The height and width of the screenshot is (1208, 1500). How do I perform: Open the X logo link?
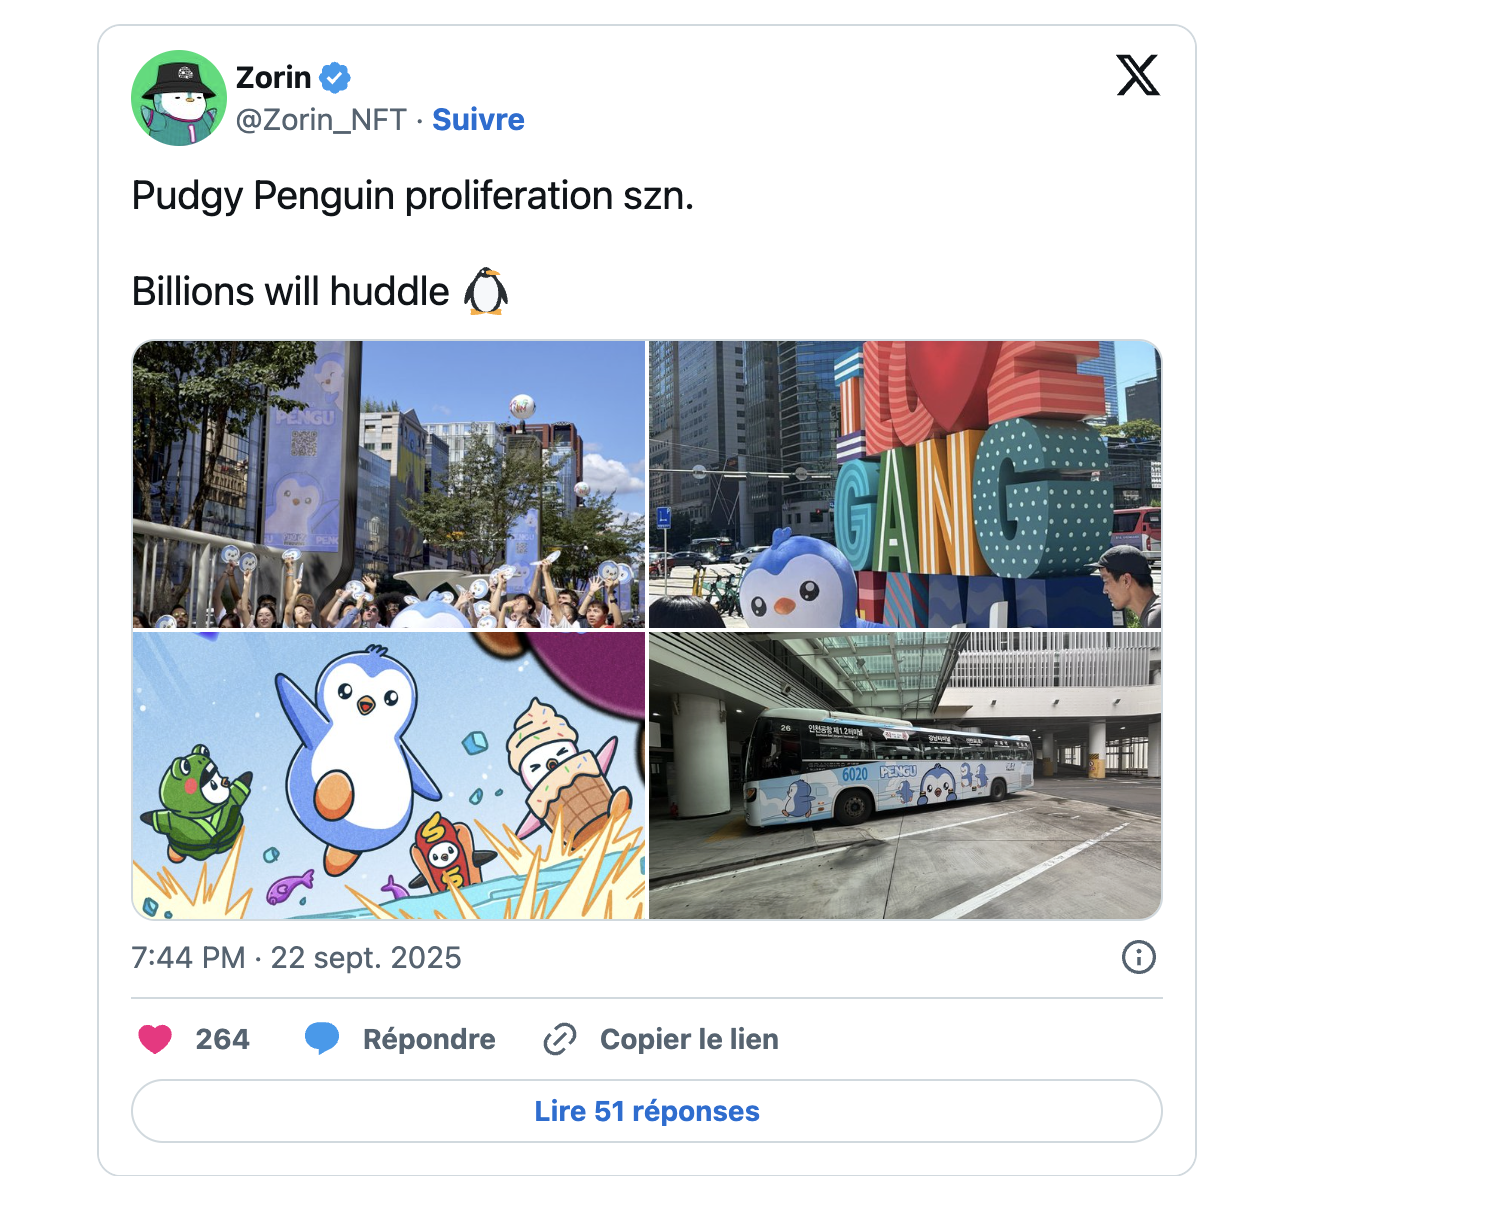tap(1138, 76)
